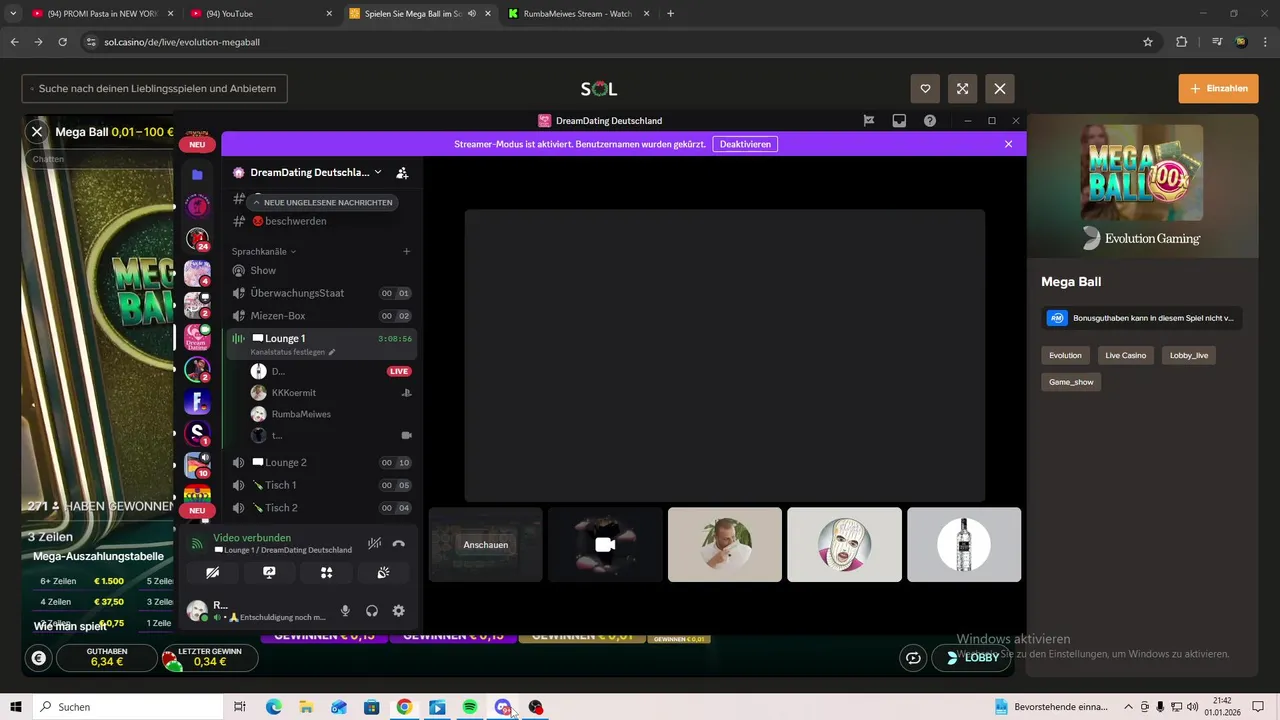Dismiss the streamer mode banner
Screen dimensions: 1280x720
click(x=1008, y=144)
